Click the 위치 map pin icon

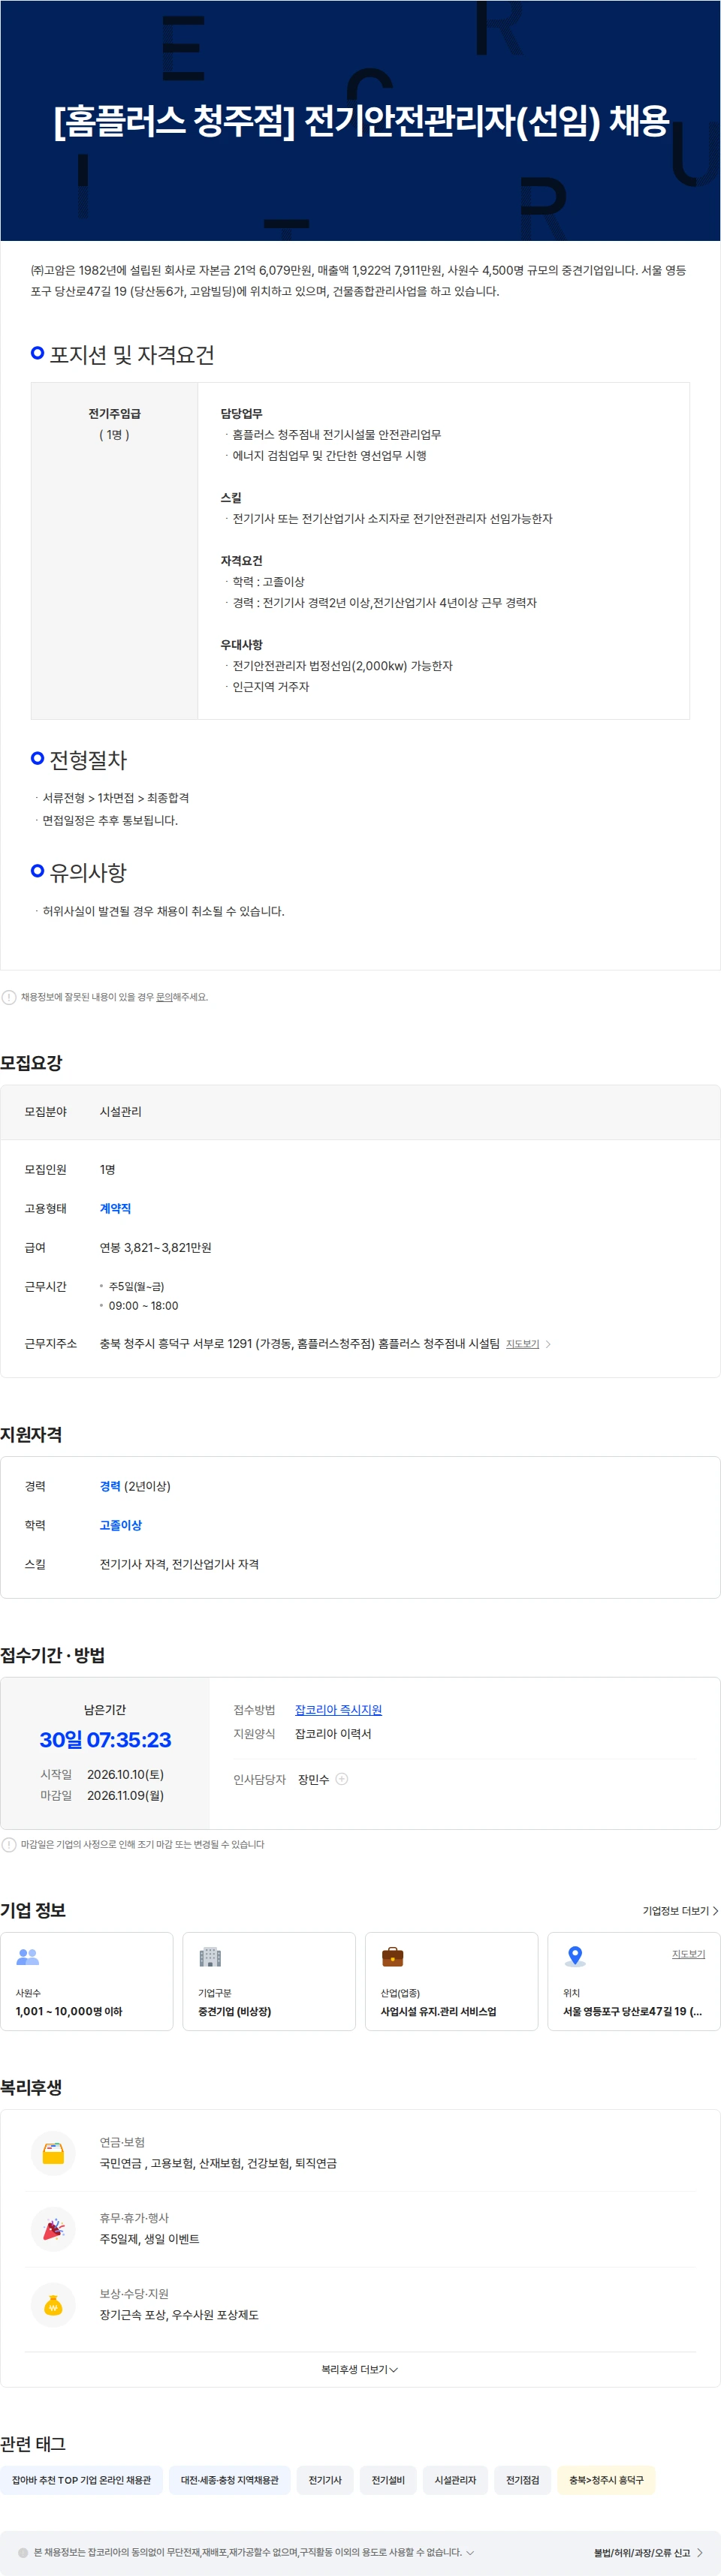click(x=575, y=1957)
